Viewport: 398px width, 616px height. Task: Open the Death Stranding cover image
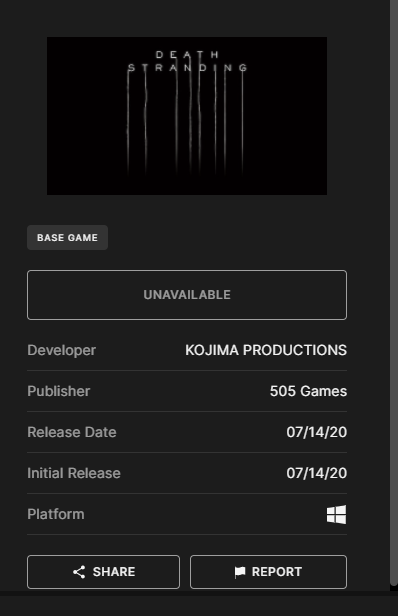point(187,116)
